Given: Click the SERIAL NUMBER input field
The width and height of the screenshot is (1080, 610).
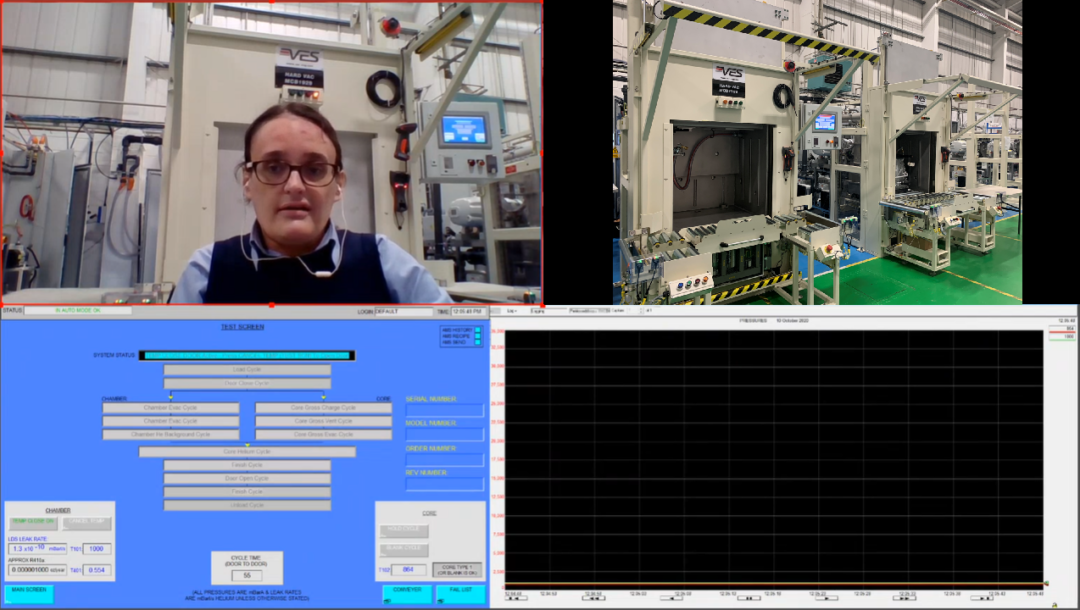Looking at the screenshot, I should pyautogui.click(x=444, y=411).
